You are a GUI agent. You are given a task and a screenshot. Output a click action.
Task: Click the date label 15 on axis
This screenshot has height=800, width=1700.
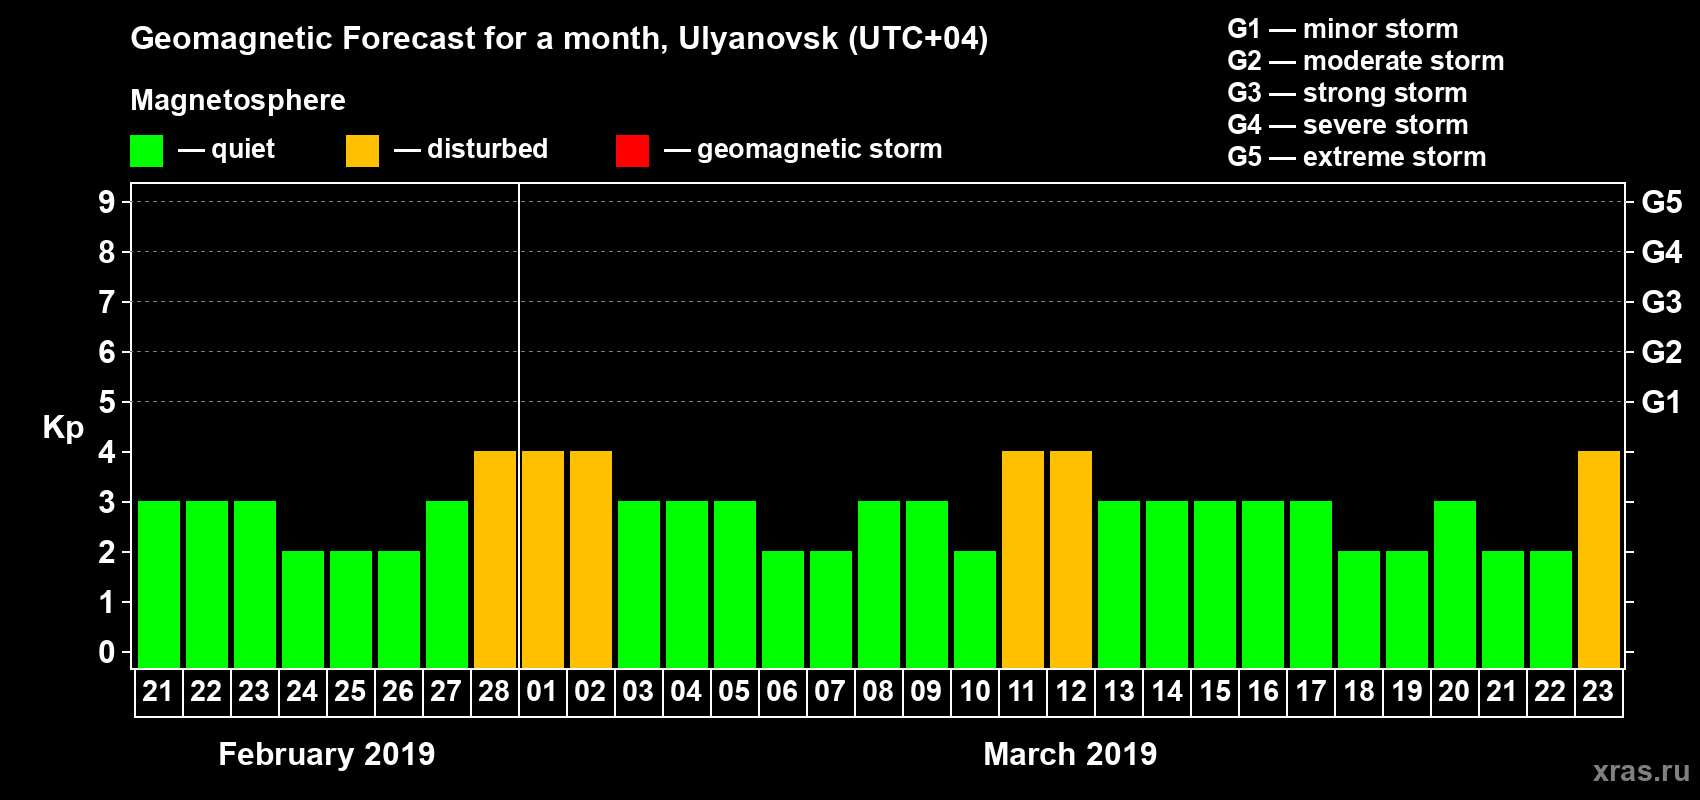pyautogui.click(x=1215, y=691)
